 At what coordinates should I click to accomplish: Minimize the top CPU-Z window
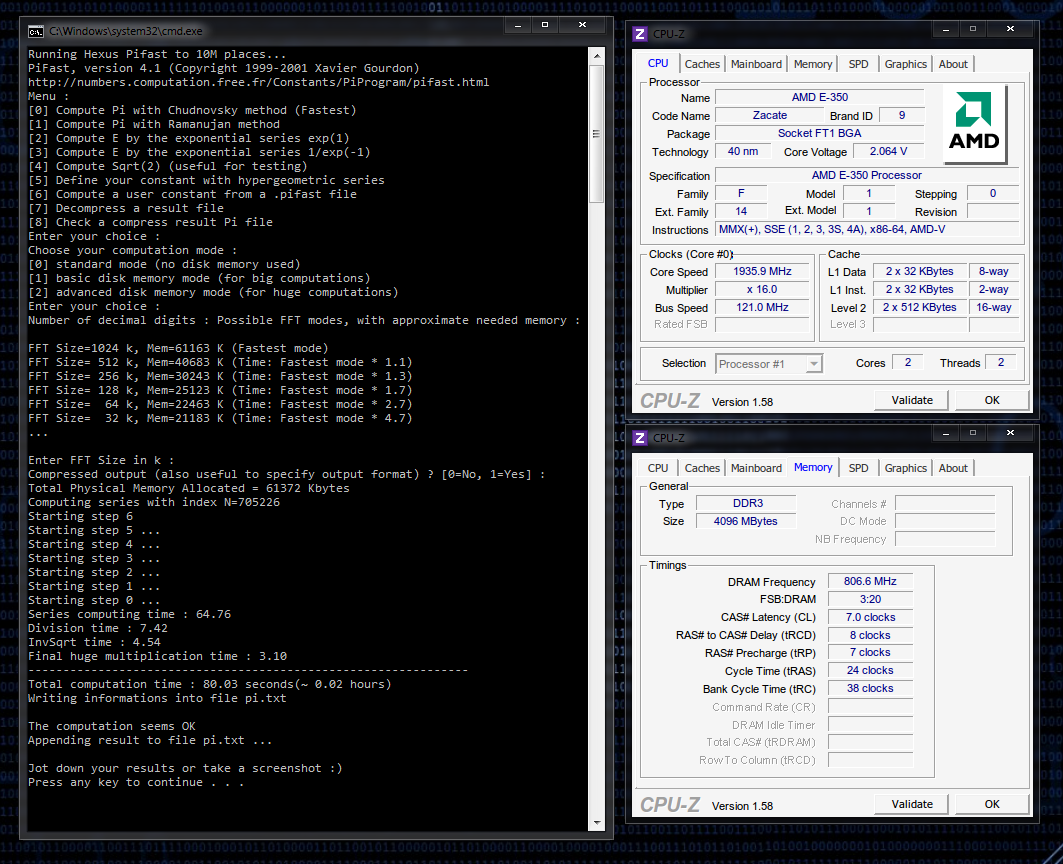pyautogui.click(x=946, y=29)
